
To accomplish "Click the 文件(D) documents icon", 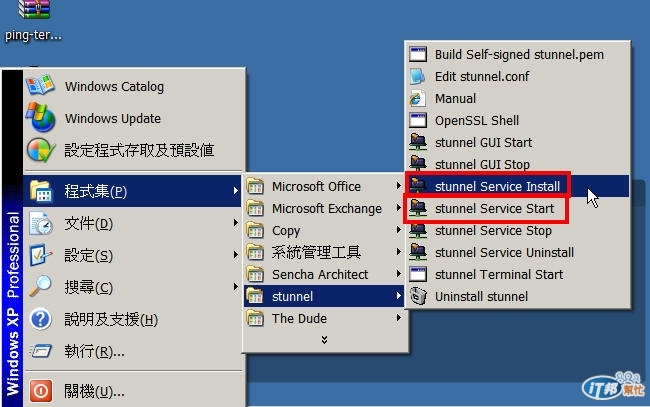I will coord(41,223).
